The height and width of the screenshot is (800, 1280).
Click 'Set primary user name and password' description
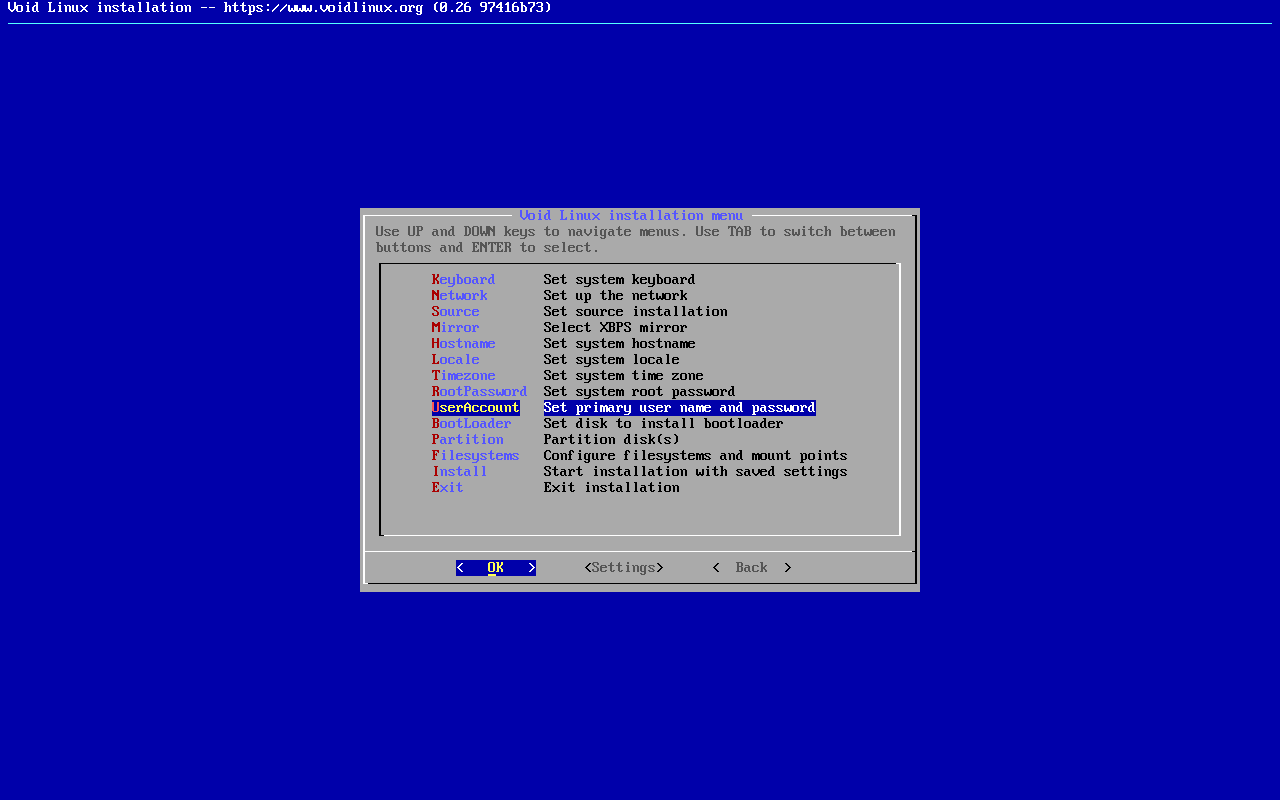click(x=679, y=408)
